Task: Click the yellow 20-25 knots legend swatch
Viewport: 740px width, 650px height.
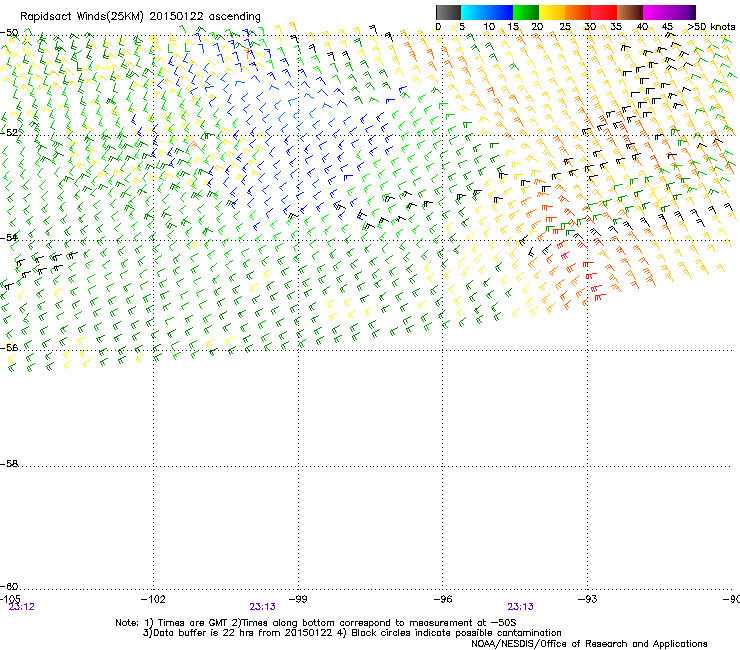Action: (x=552, y=12)
